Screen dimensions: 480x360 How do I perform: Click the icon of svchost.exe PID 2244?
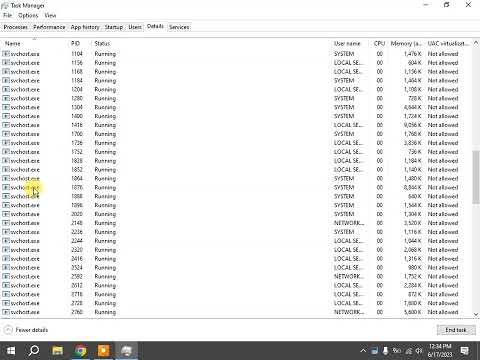point(6,241)
